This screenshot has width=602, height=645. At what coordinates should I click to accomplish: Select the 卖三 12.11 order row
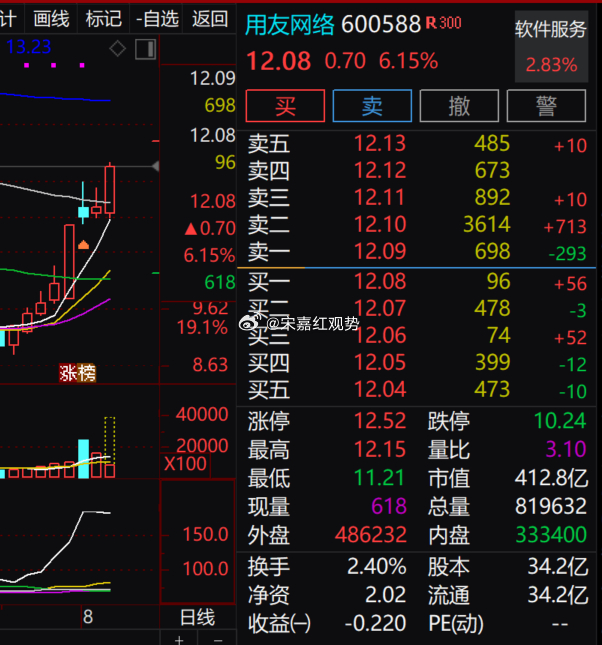pos(416,197)
